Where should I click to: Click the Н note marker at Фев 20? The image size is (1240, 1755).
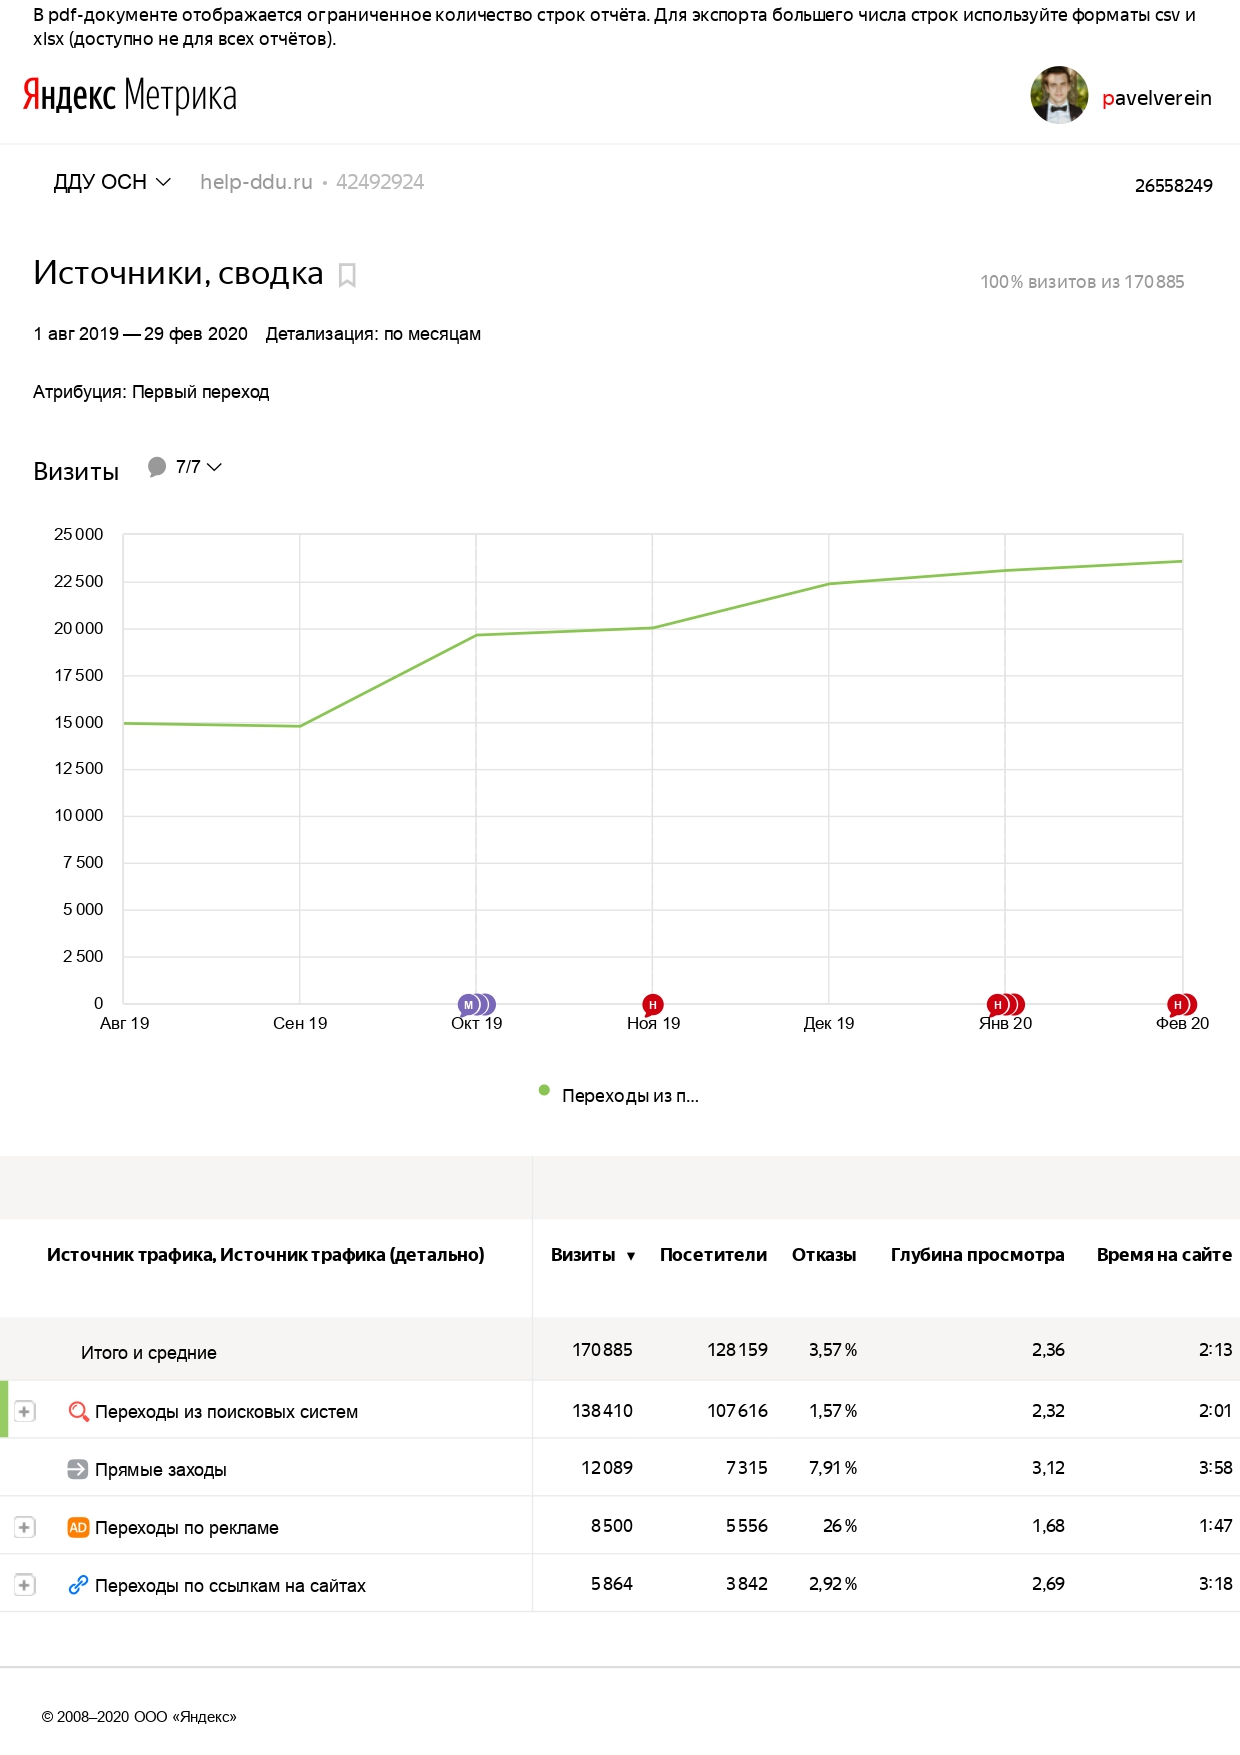click(1182, 1005)
